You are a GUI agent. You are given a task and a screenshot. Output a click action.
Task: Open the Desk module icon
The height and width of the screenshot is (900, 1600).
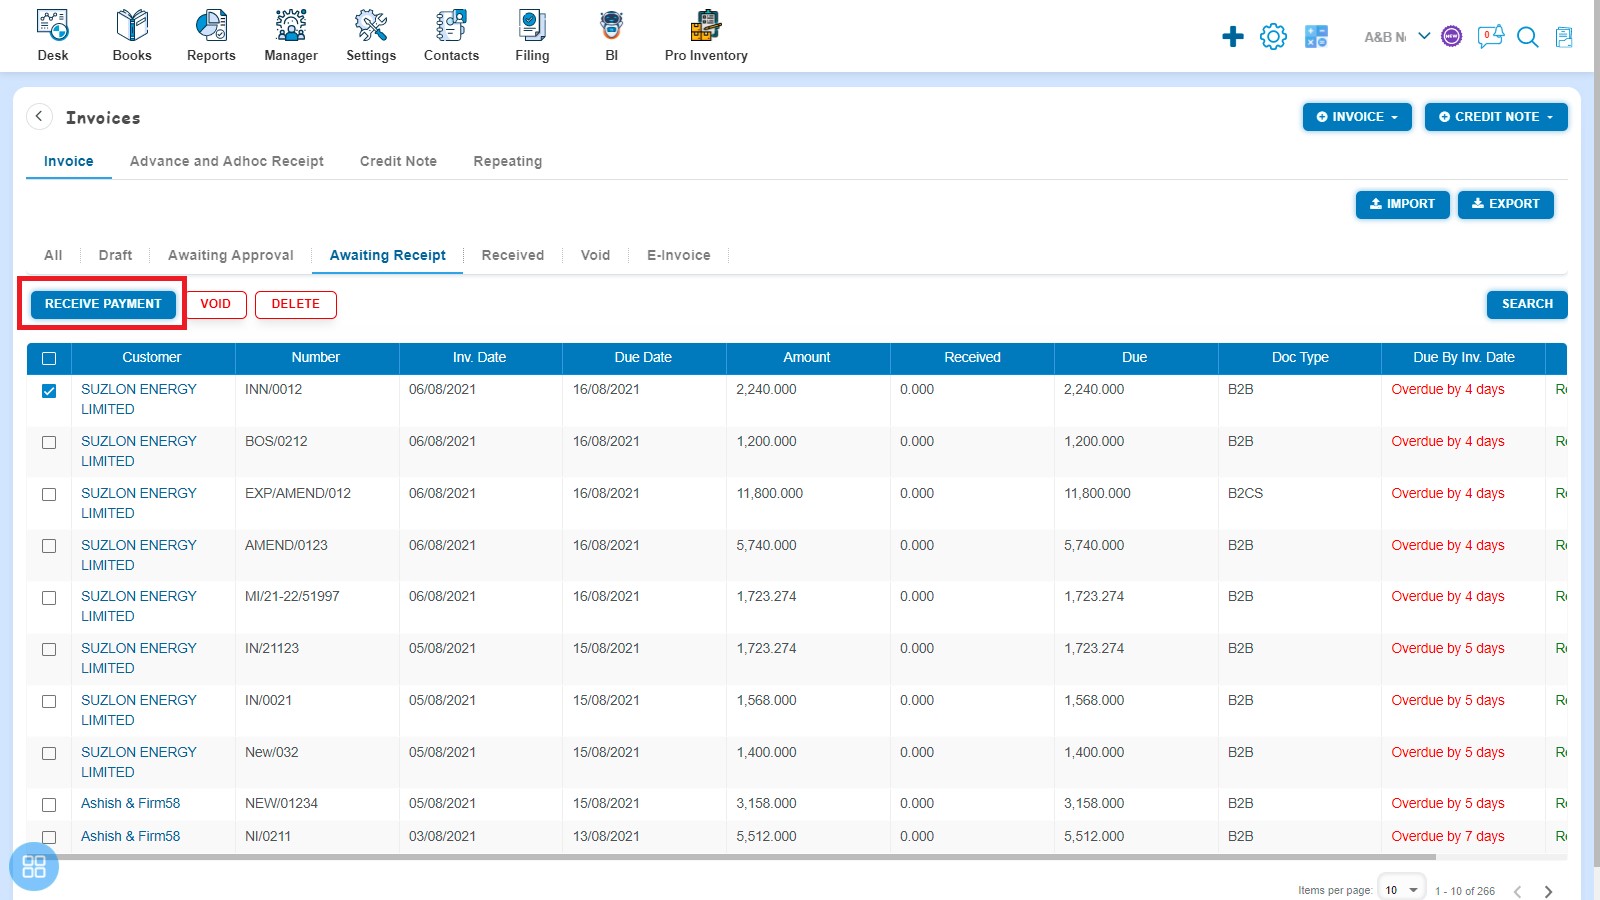coord(53,25)
